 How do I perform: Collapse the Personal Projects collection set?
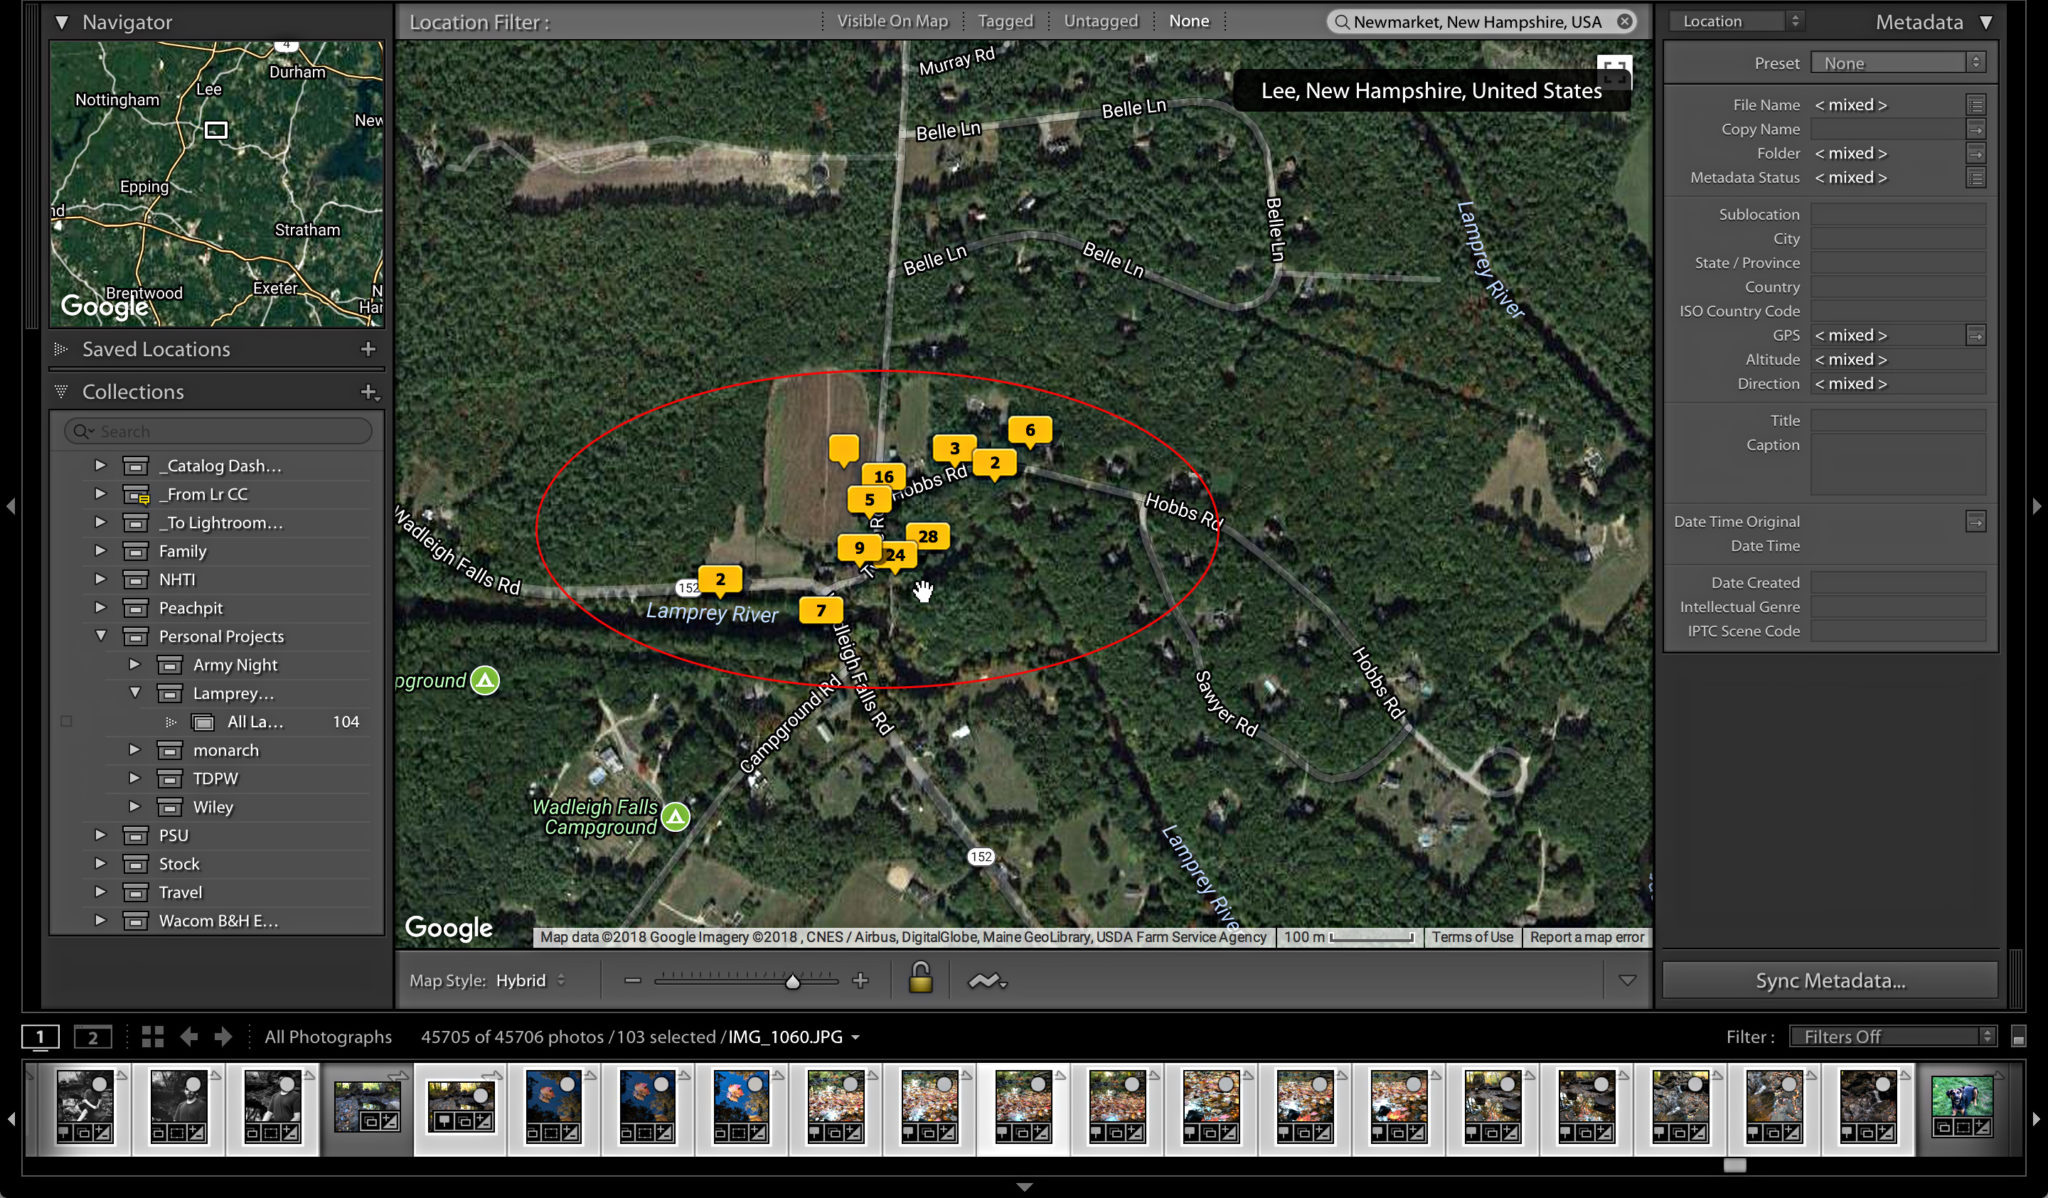click(x=100, y=636)
